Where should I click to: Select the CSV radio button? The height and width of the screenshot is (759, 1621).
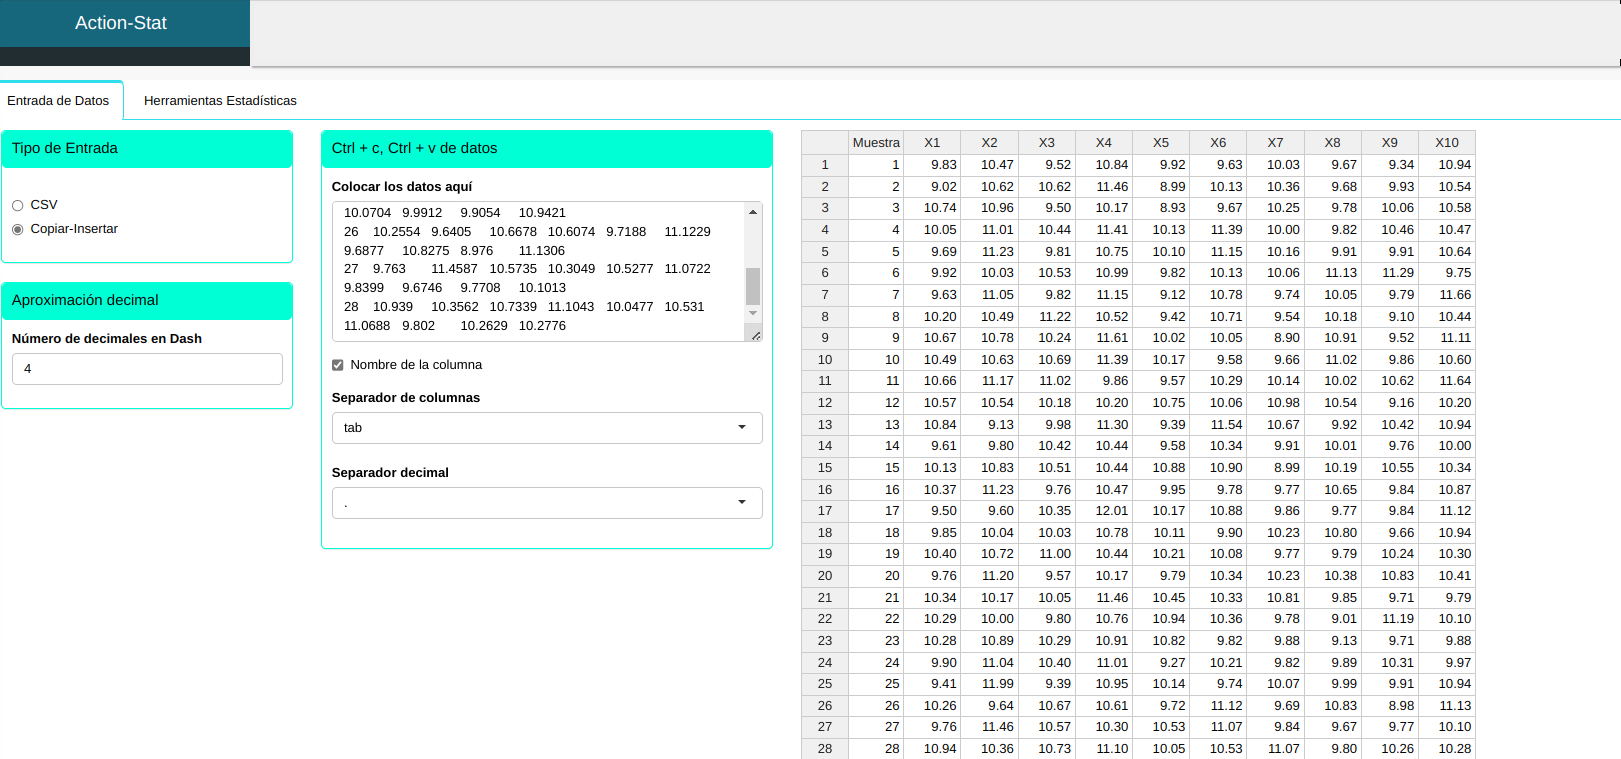pyautogui.click(x=18, y=205)
